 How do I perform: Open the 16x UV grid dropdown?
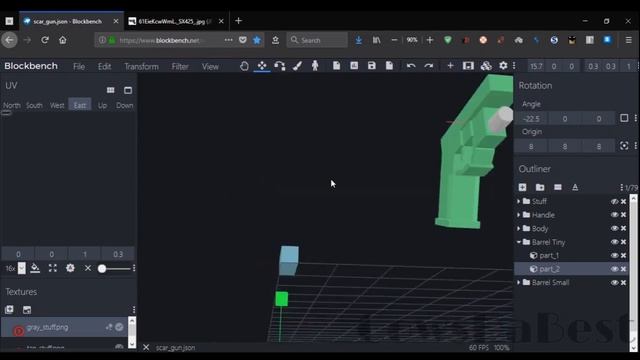point(22,268)
